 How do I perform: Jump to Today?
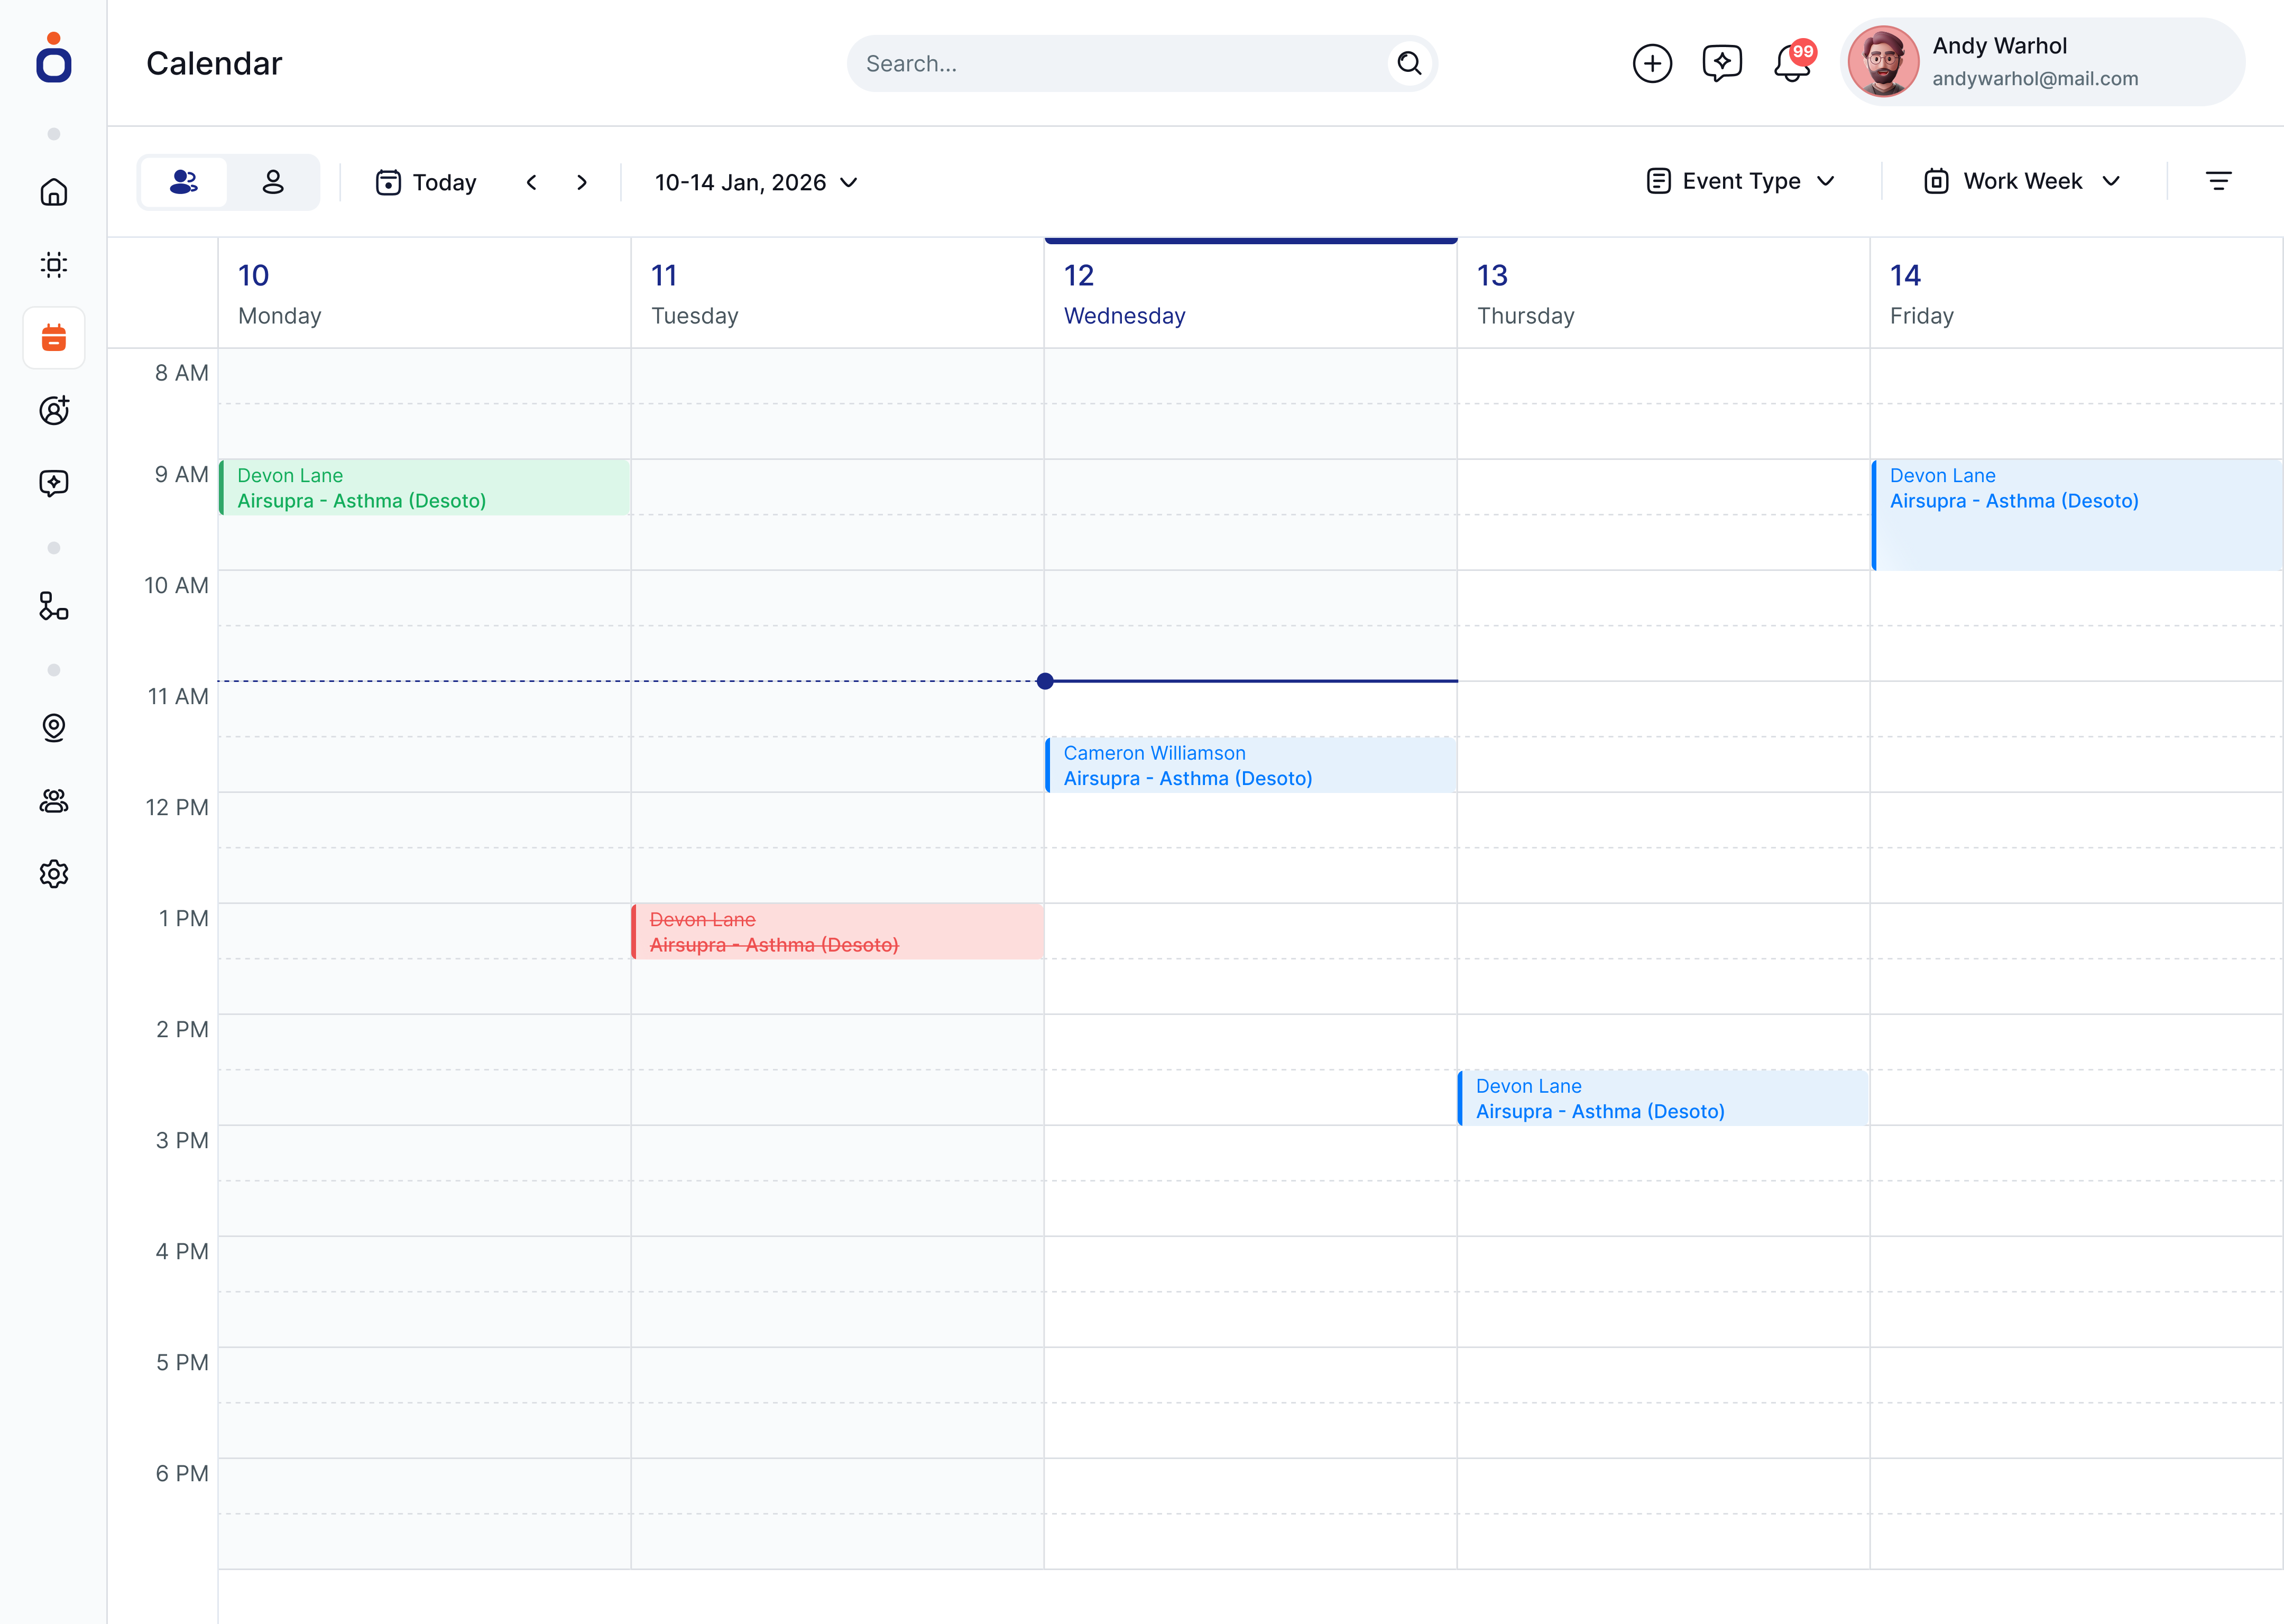426,182
